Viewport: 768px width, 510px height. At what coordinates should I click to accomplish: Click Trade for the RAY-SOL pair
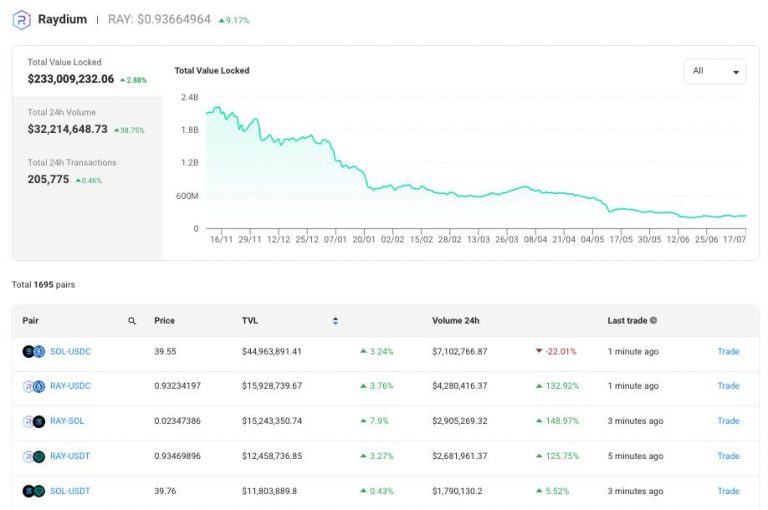(728, 421)
